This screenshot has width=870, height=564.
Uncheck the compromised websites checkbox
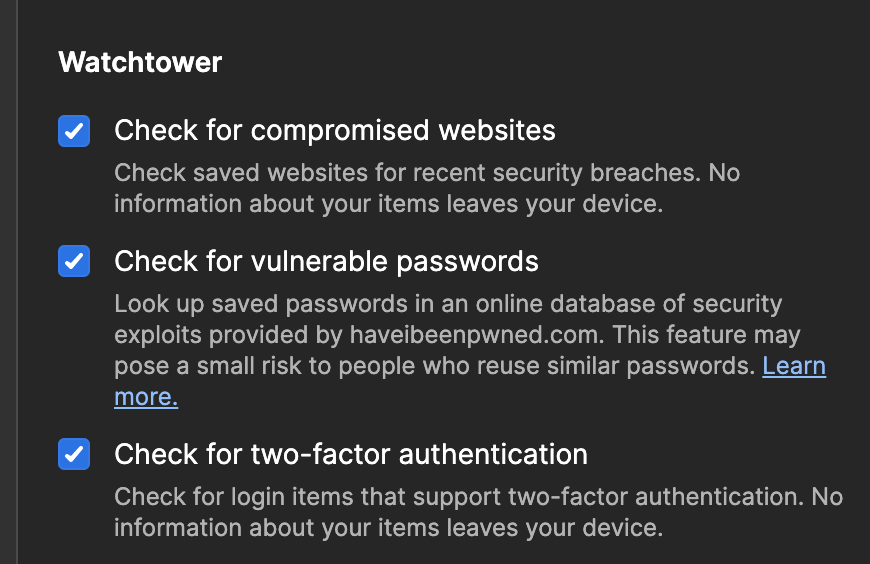(x=74, y=131)
